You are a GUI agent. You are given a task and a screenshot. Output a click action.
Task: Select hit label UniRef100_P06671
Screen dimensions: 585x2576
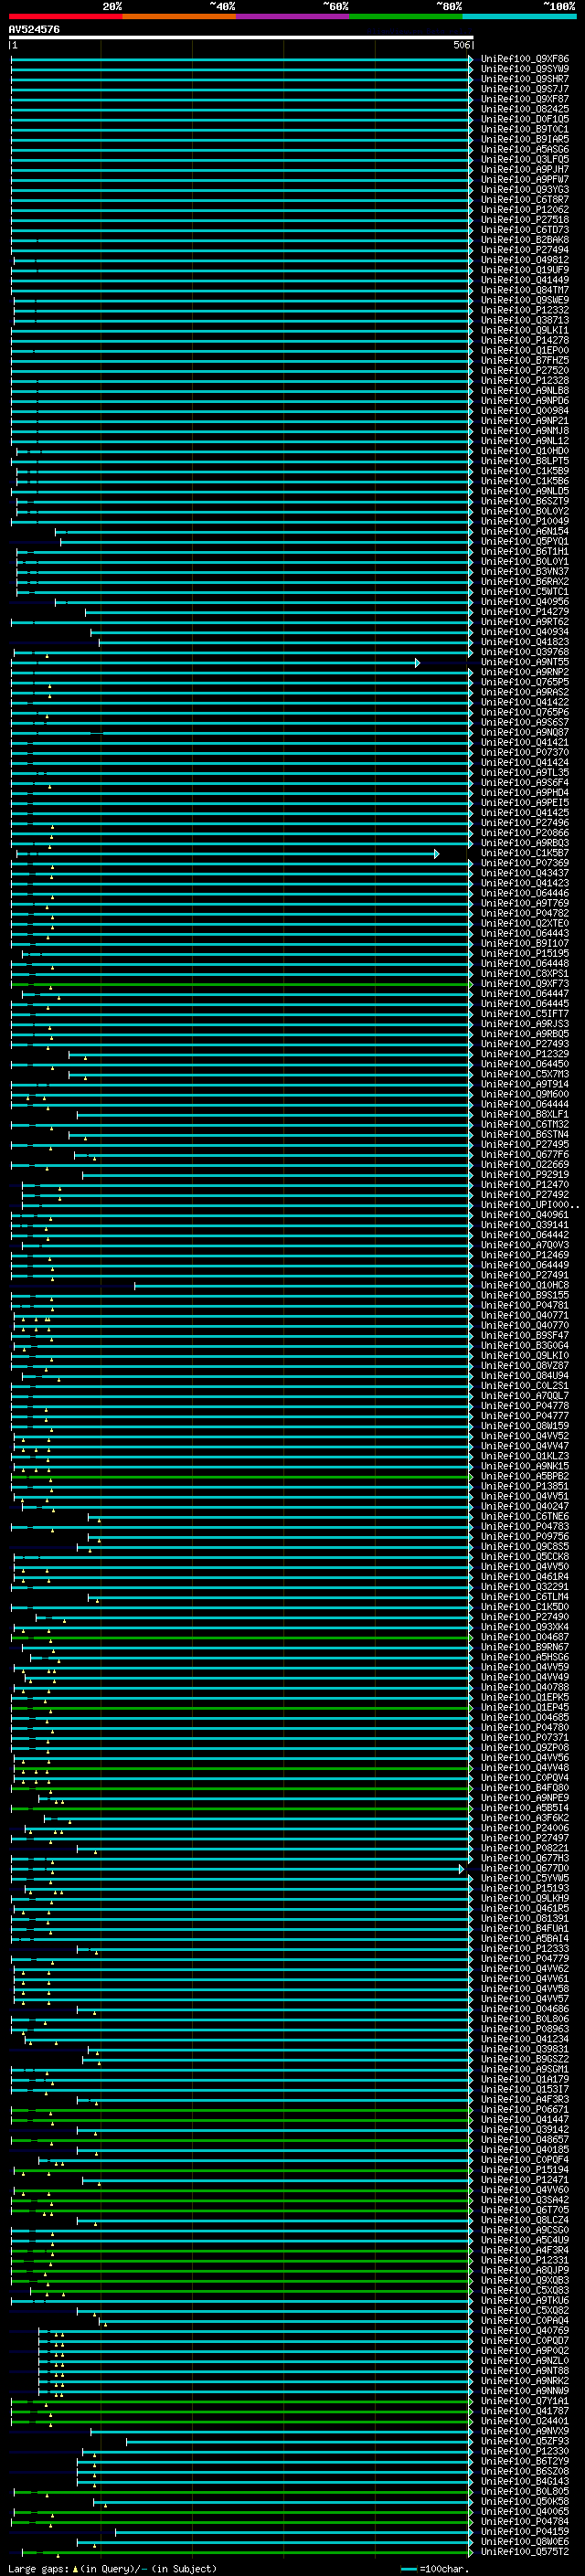coord(525,2109)
